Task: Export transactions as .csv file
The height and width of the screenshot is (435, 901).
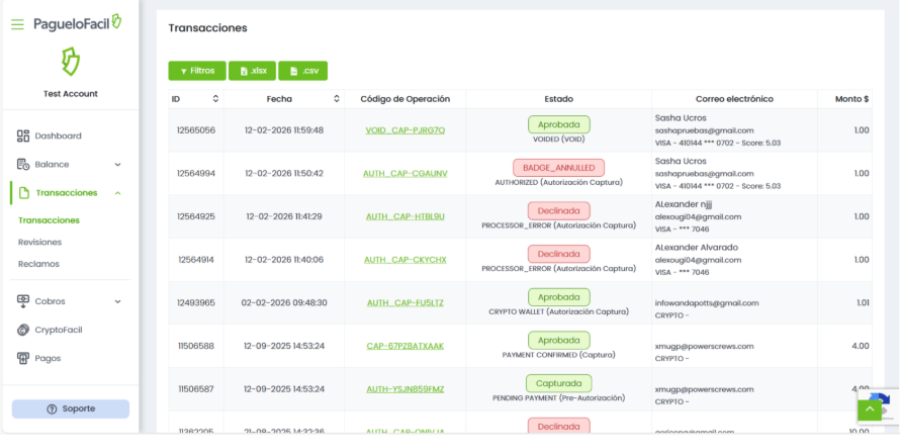Action: click(x=303, y=71)
